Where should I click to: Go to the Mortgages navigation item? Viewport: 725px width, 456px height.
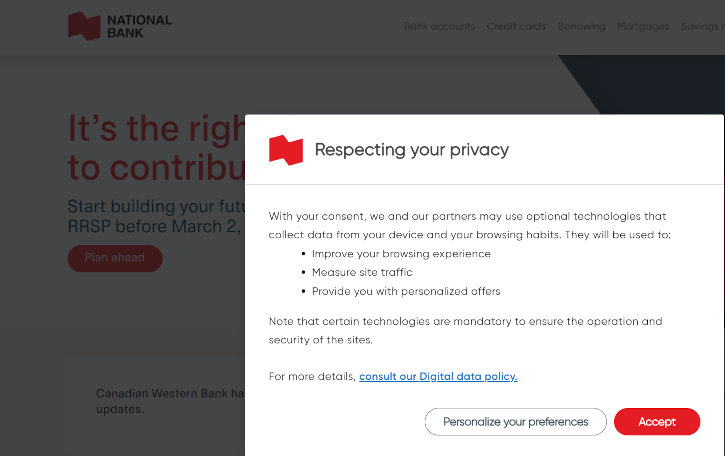click(x=643, y=26)
